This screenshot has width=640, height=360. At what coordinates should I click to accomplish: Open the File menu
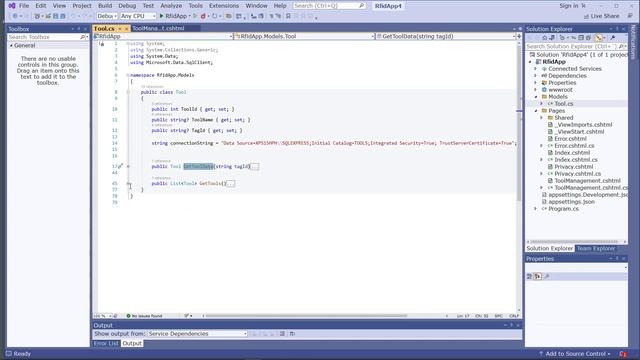coord(24,6)
